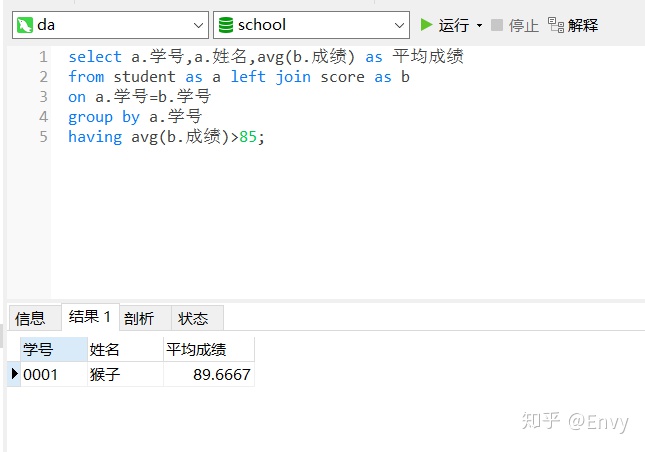645x452 pixels.
Task: Select the cell containing 猴子
Action: (x=125, y=374)
